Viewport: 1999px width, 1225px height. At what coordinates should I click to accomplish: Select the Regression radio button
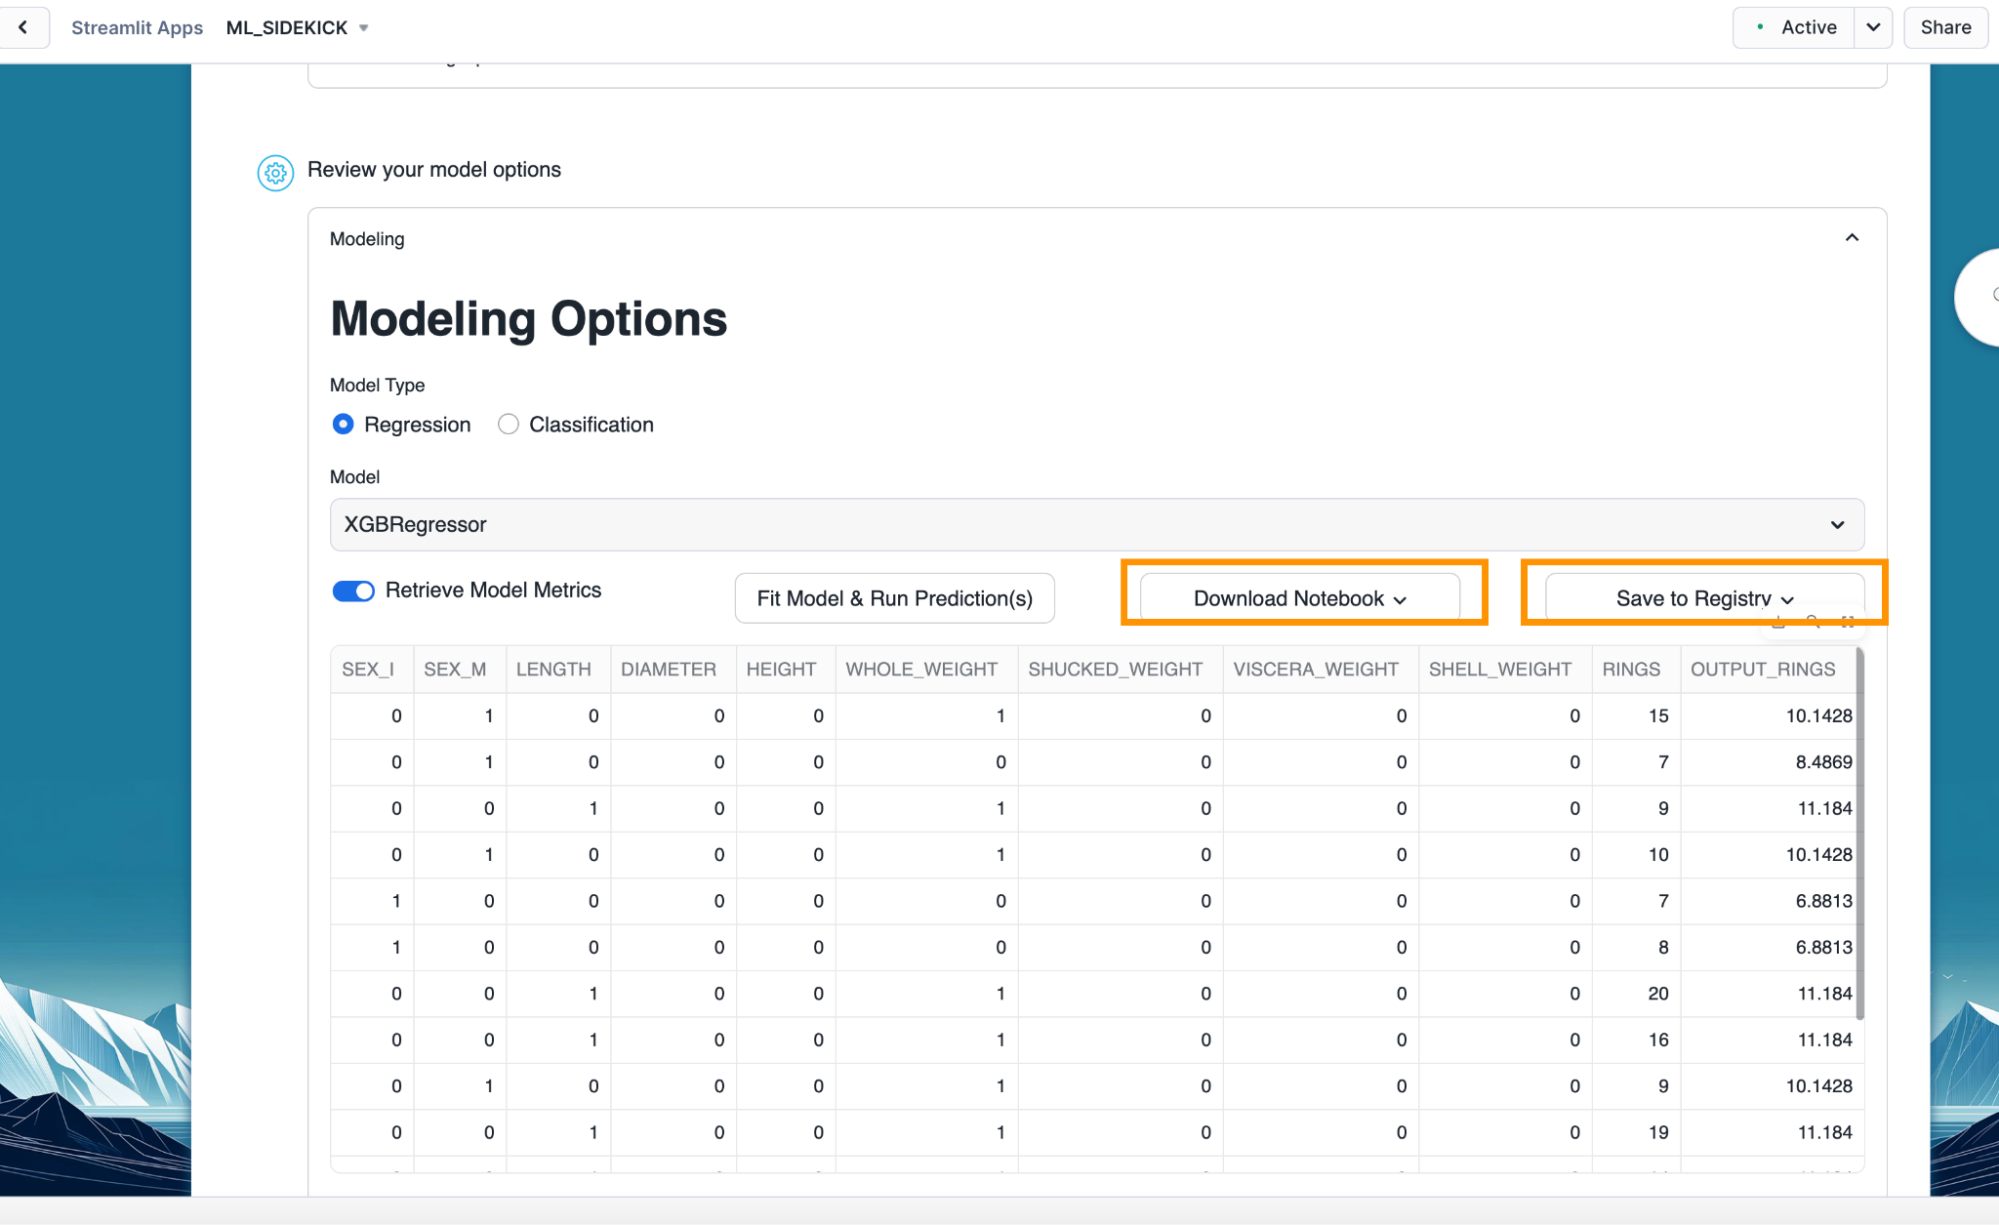343,424
